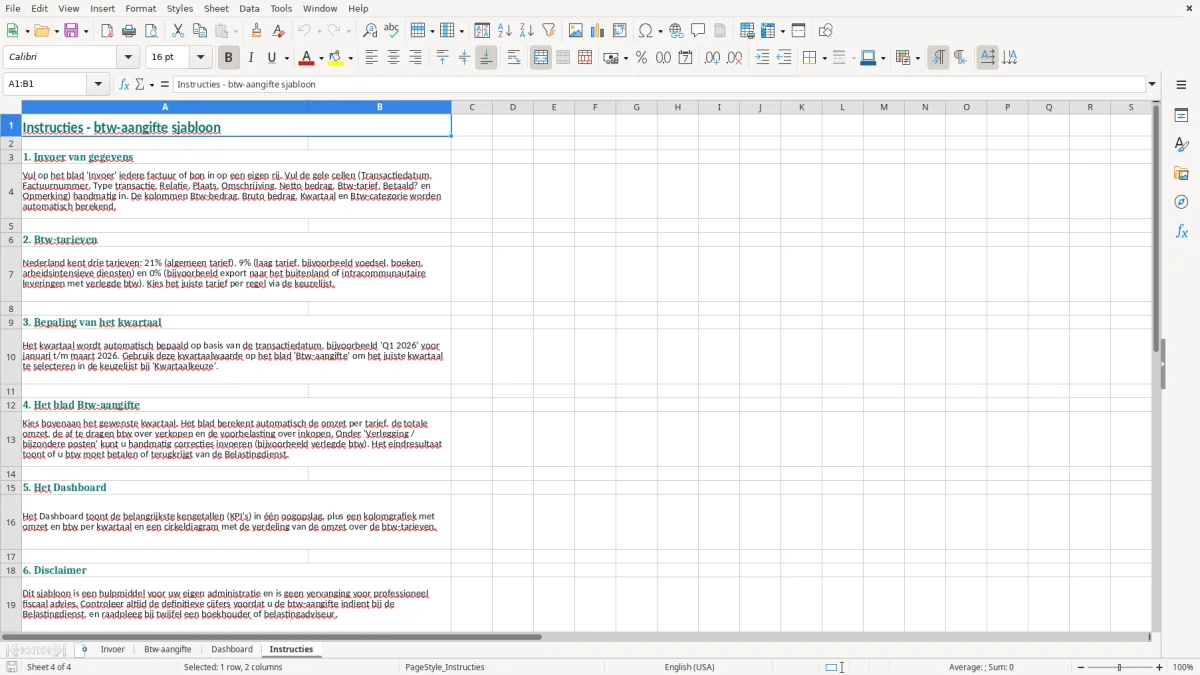Insert a chart
1200x675 pixels.
[598, 31]
